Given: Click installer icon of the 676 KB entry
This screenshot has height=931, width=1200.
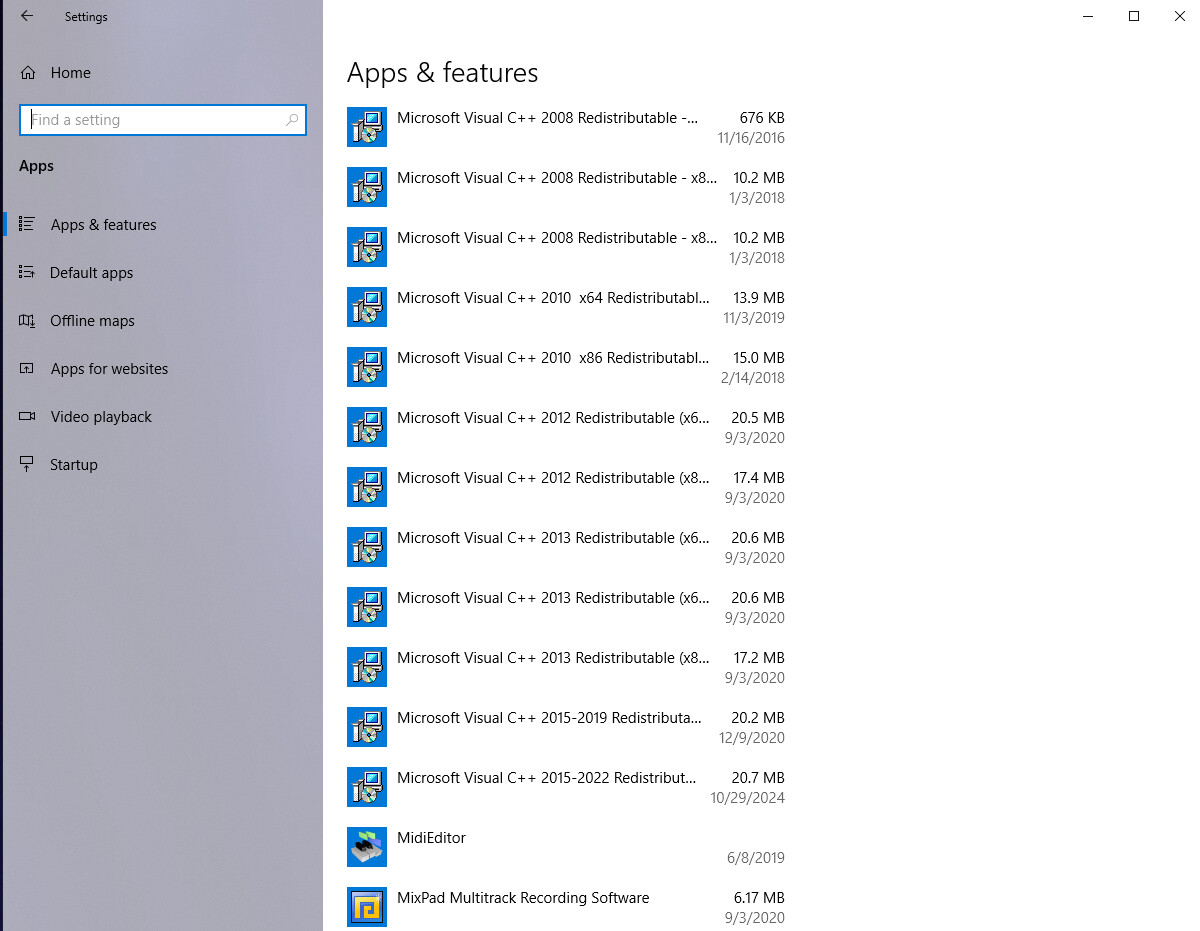Looking at the screenshot, I should (367, 127).
